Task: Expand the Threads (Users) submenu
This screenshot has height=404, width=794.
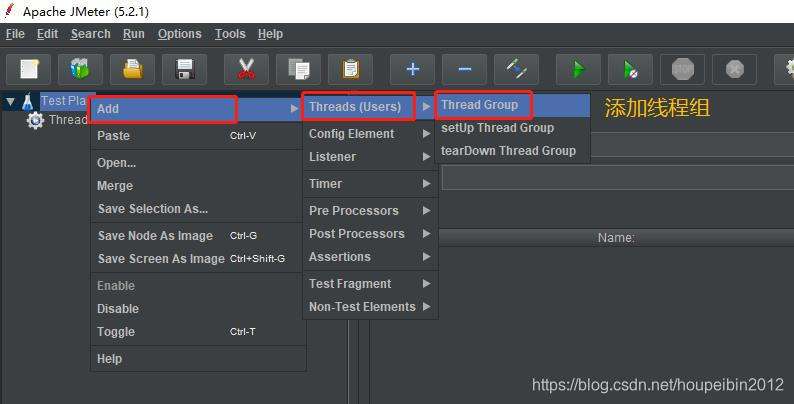Action: coord(370,107)
